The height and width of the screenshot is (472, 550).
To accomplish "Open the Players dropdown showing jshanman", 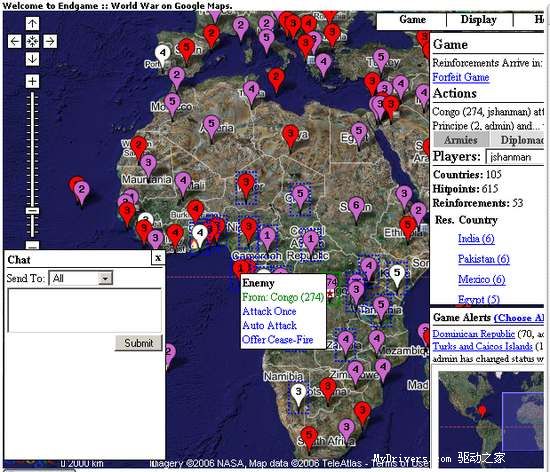I will [x=515, y=157].
